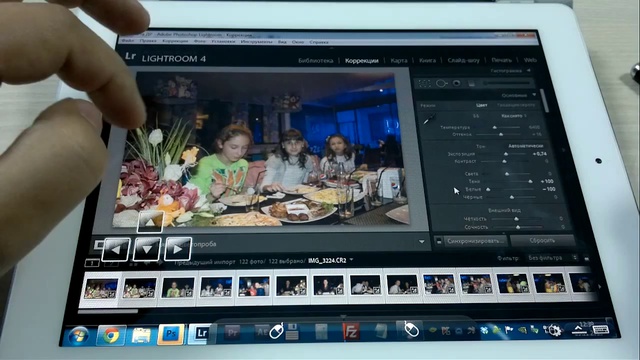640x360 pixels.
Task: Select the red eye correction tool
Action: 457,83
